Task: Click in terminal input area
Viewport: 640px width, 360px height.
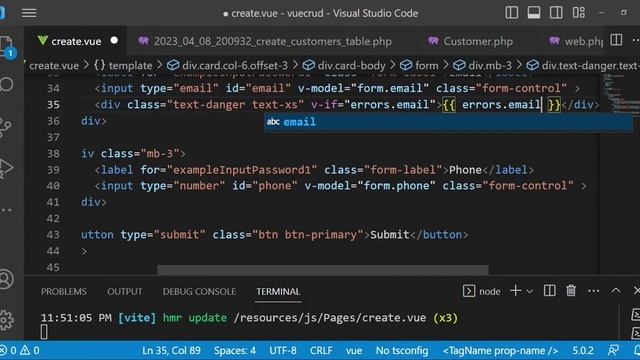Action: [x=44, y=333]
